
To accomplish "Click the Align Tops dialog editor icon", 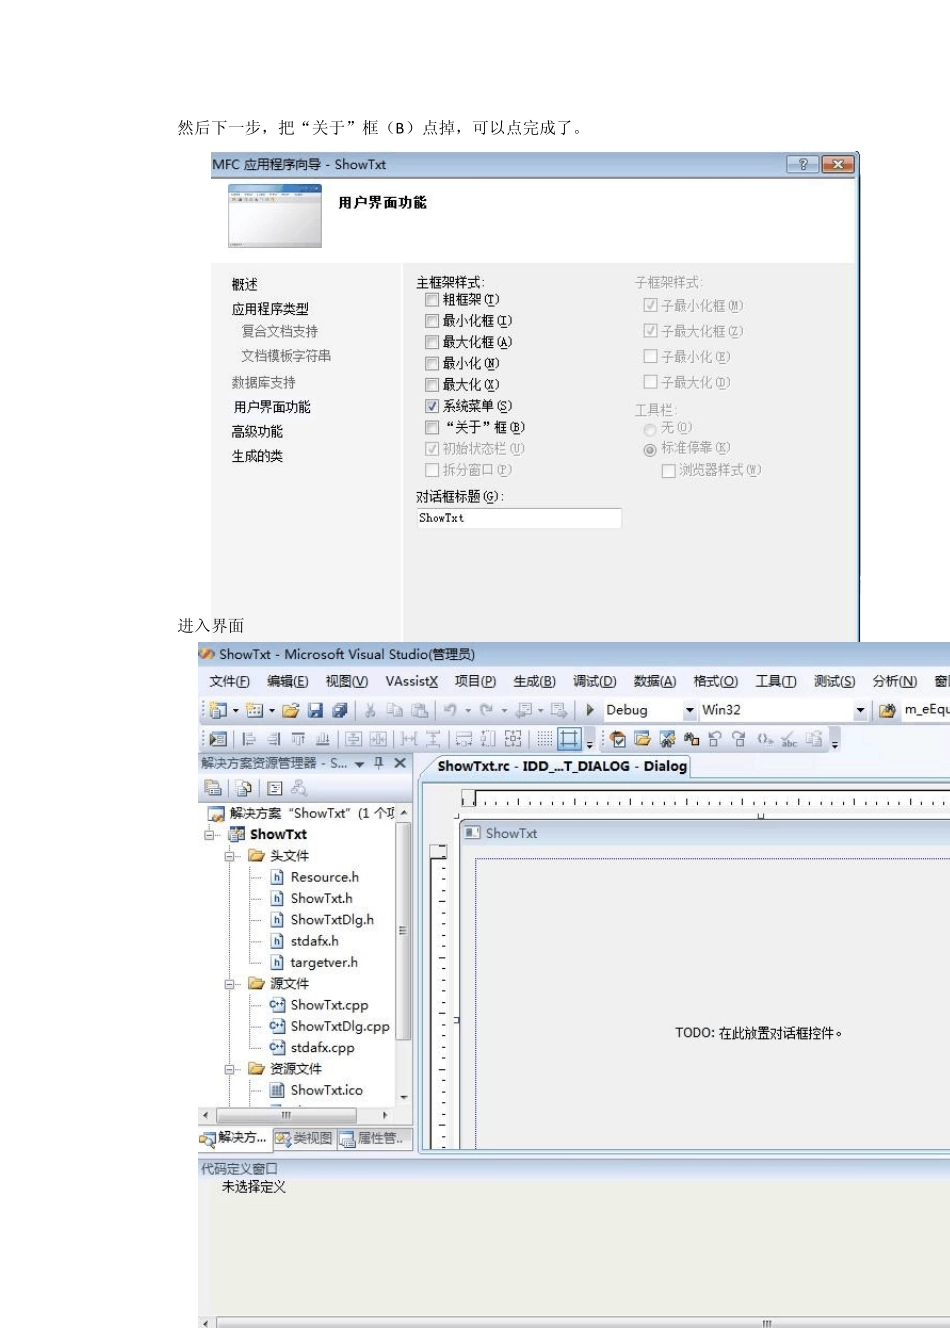I will click(x=298, y=739).
